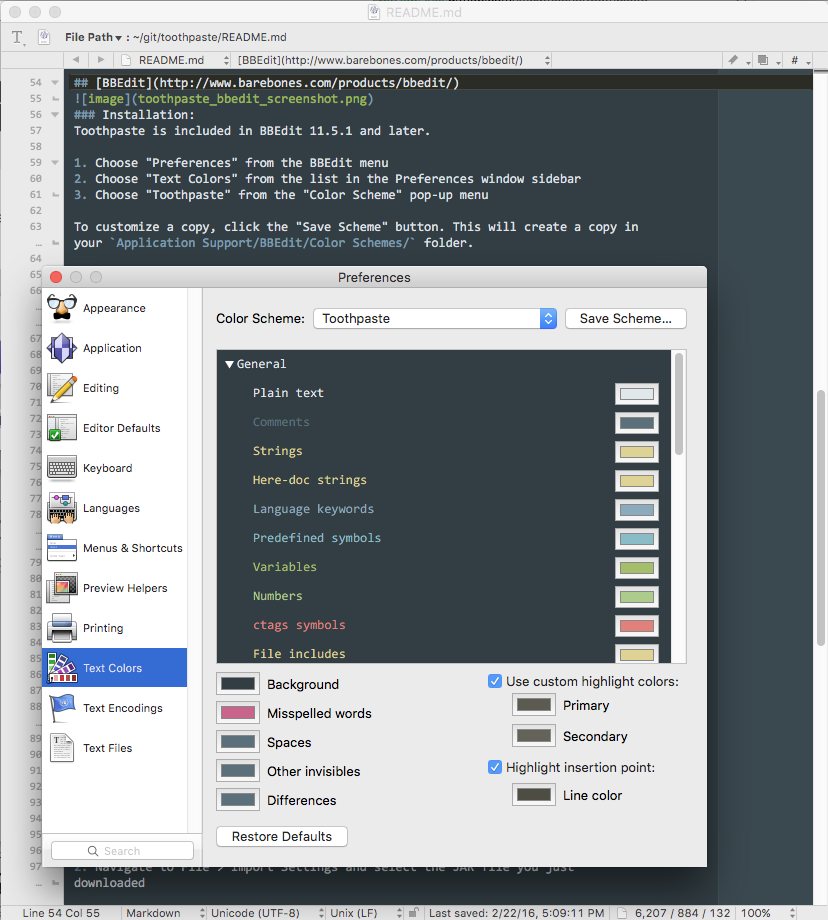Open the README.md document popup
This screenshot has height=920, width=828.
click(174, 60)
